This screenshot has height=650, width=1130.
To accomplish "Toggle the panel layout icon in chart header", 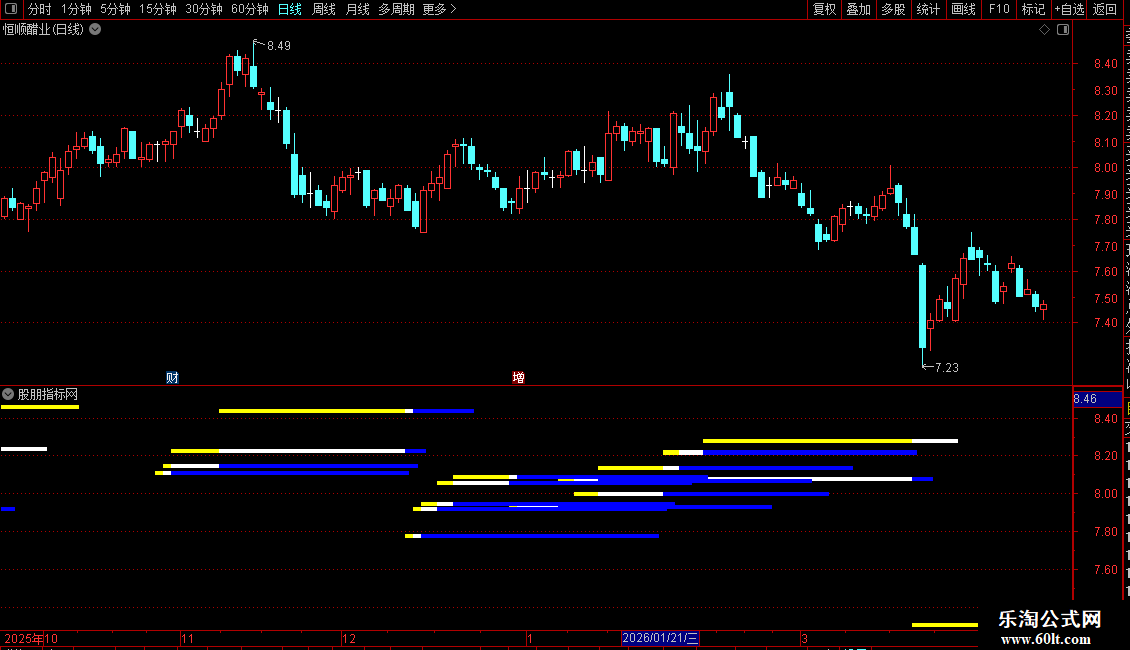I will (x=1063, y=30).
